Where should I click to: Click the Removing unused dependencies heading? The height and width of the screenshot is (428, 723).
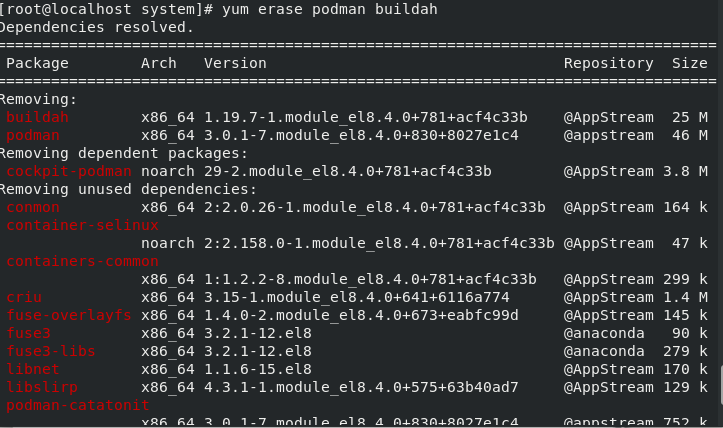pyautogui.click(x=128, y=189)
